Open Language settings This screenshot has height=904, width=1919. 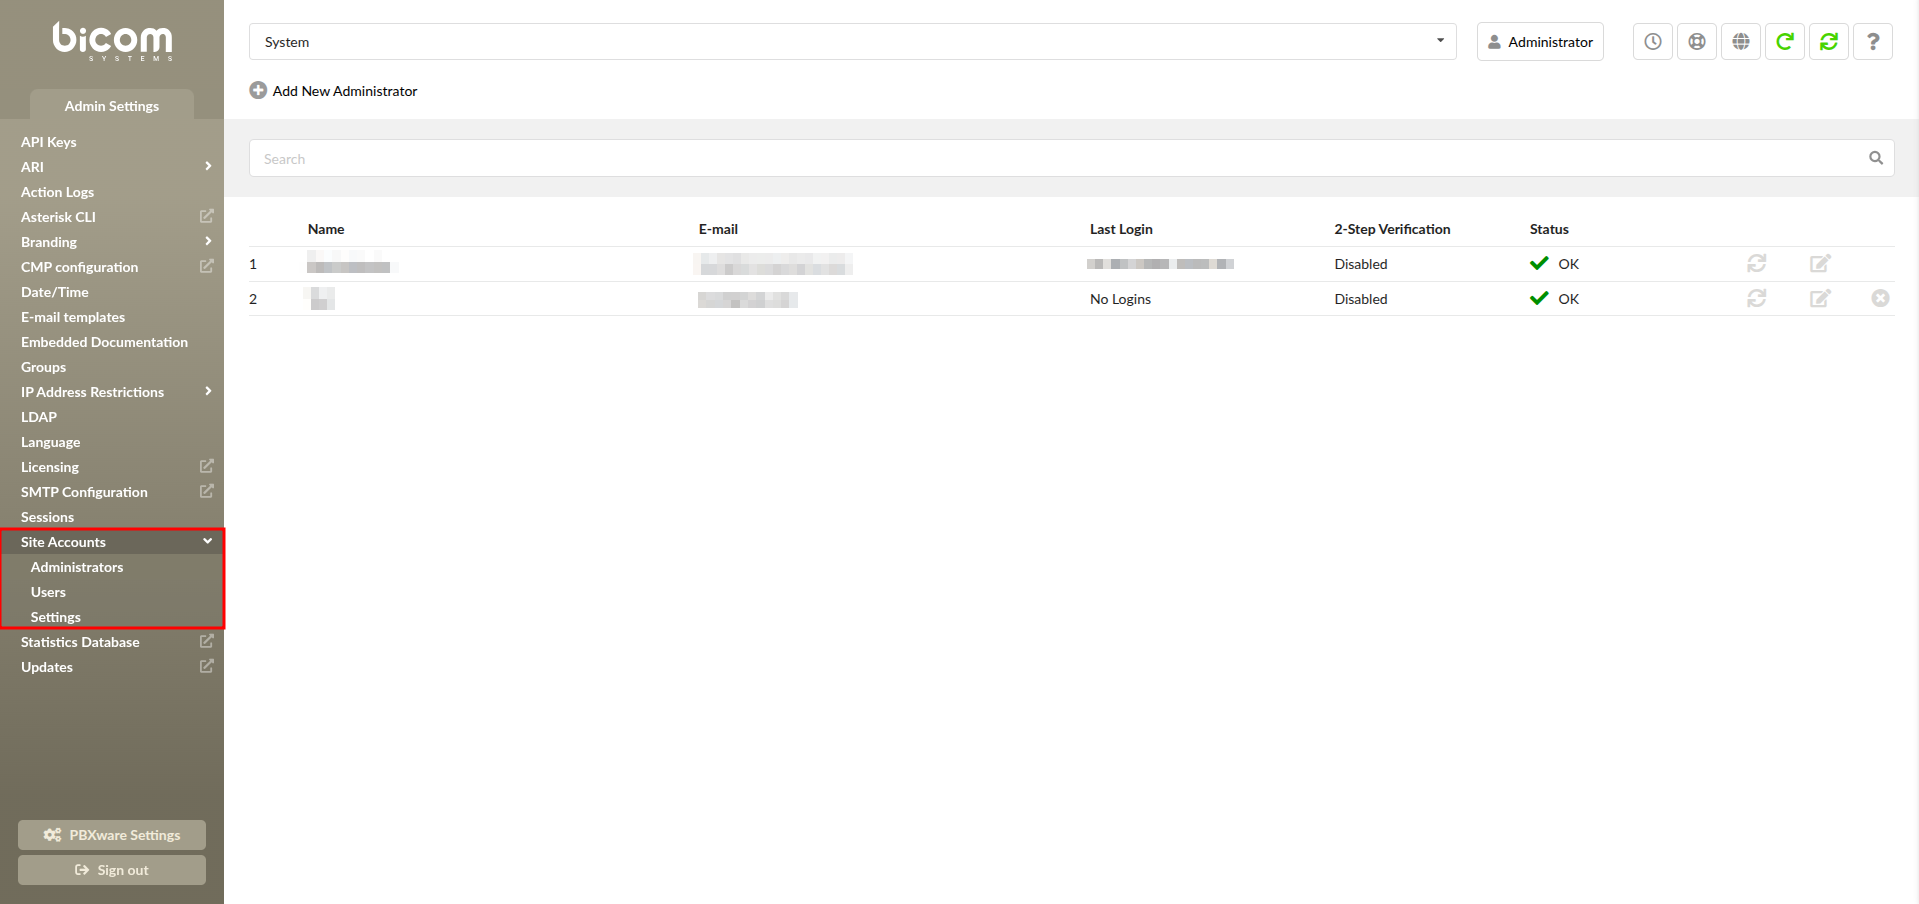(x=50, y=442)
